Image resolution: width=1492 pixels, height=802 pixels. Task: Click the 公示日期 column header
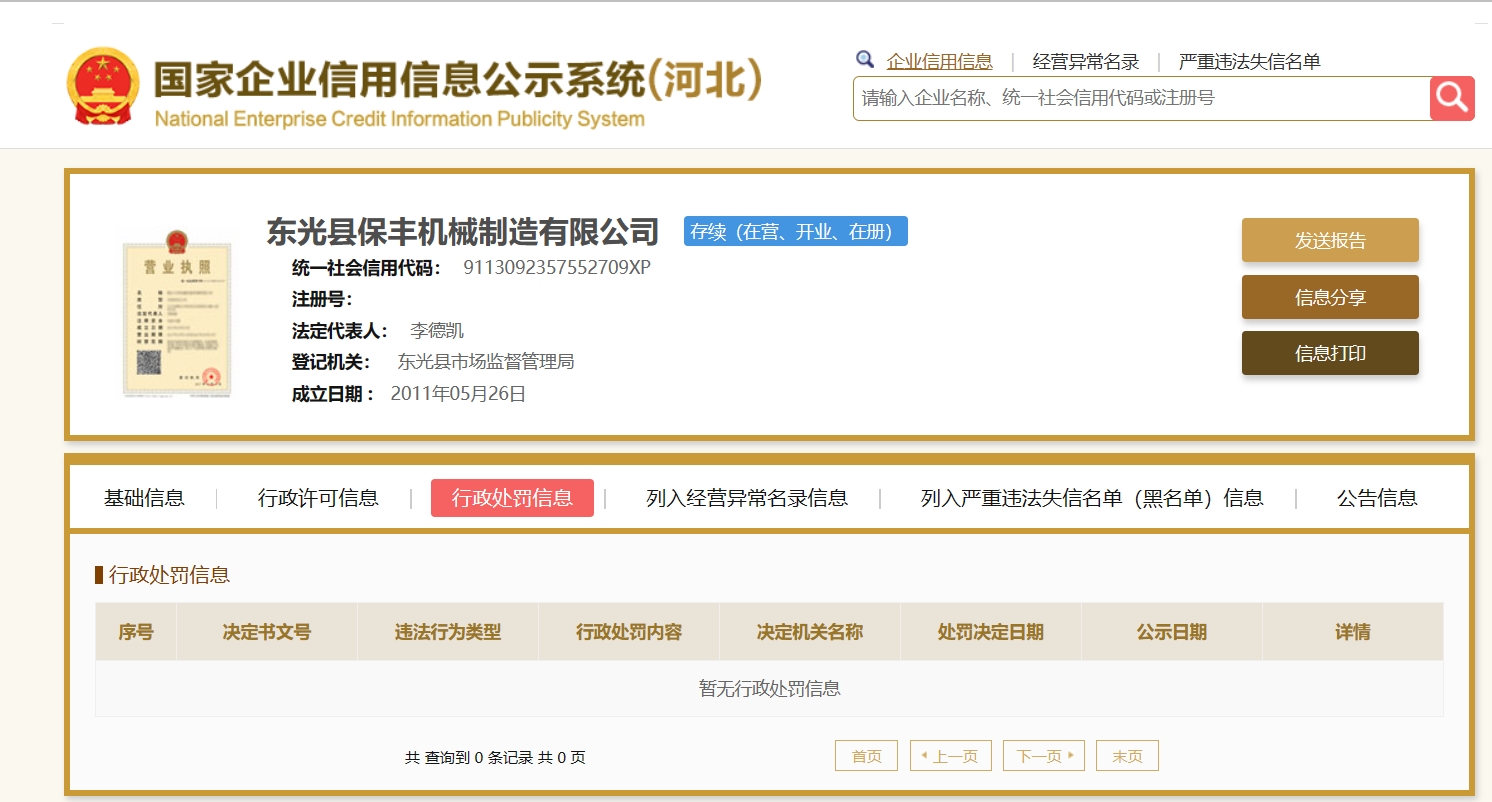tap(1172, 632)
